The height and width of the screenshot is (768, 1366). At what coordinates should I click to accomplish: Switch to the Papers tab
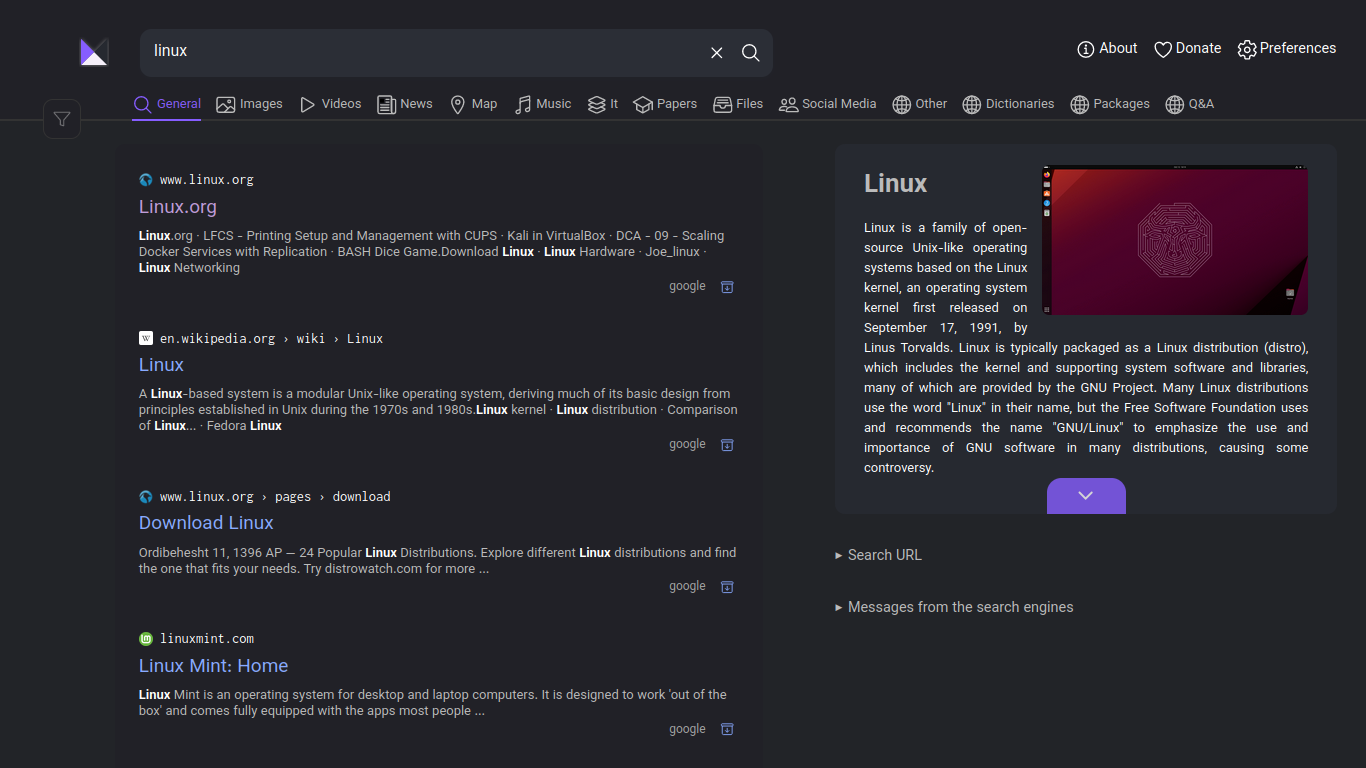point(665,104)
